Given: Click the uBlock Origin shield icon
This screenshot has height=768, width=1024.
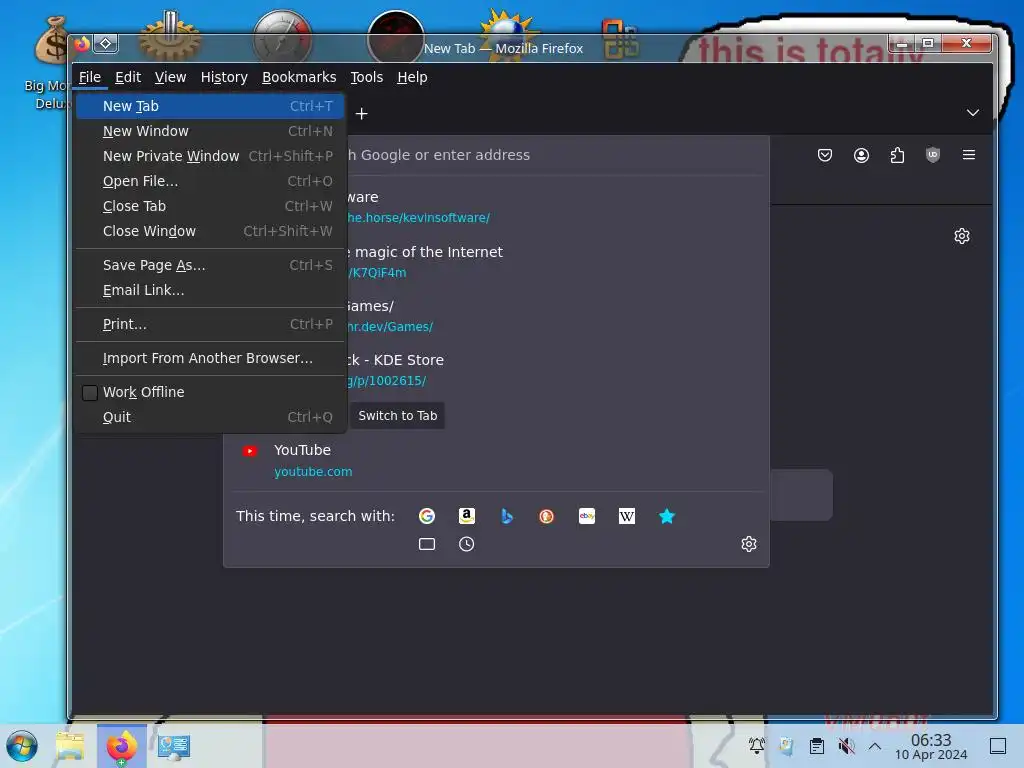Looking at the screenshot, I should 933,155.
